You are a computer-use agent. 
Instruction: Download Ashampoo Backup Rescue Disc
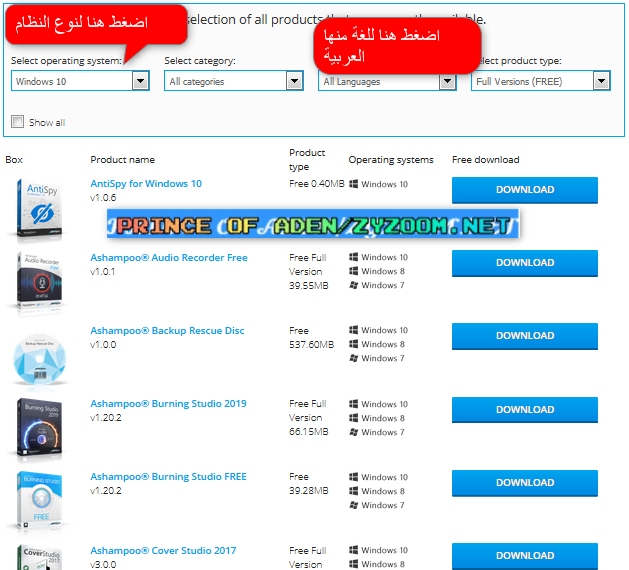point(525,336)
